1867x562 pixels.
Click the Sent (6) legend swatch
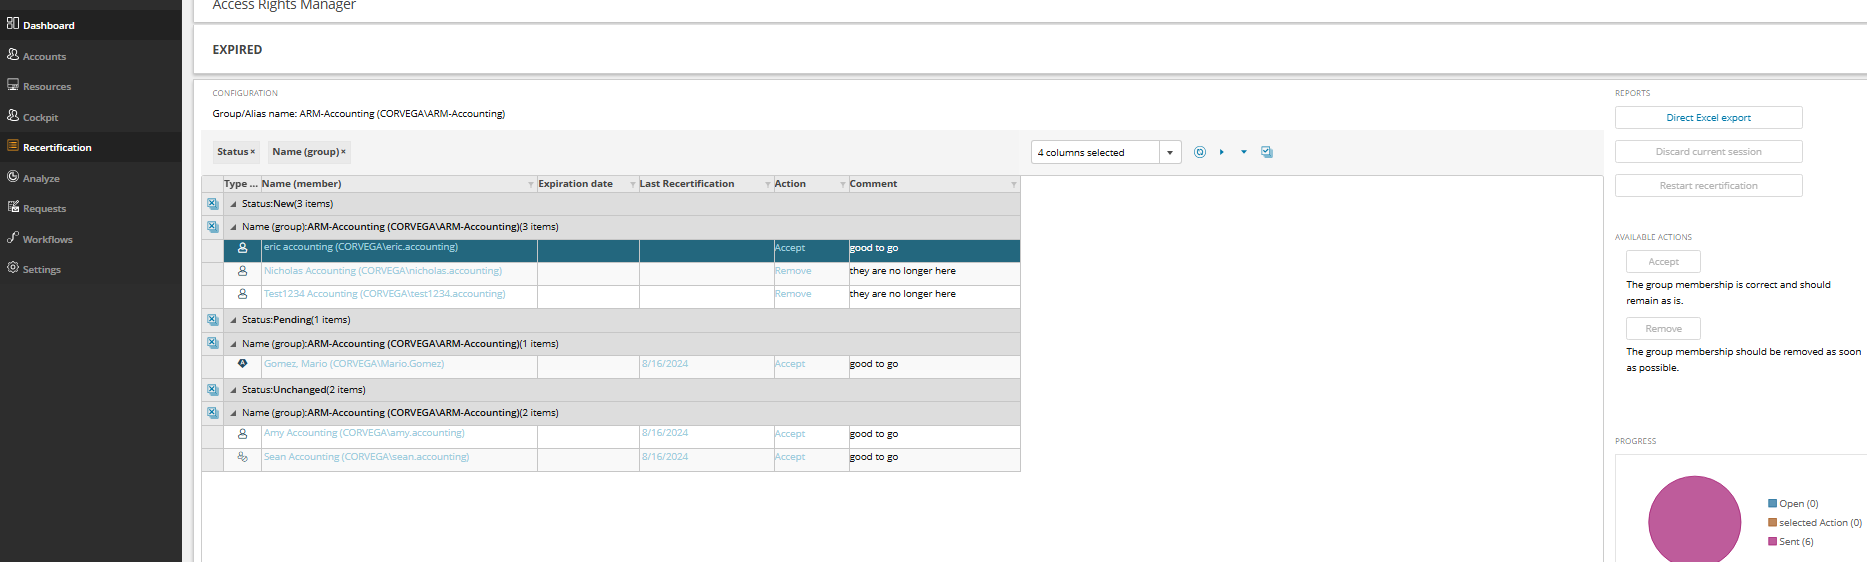[x=1772, y=542]
